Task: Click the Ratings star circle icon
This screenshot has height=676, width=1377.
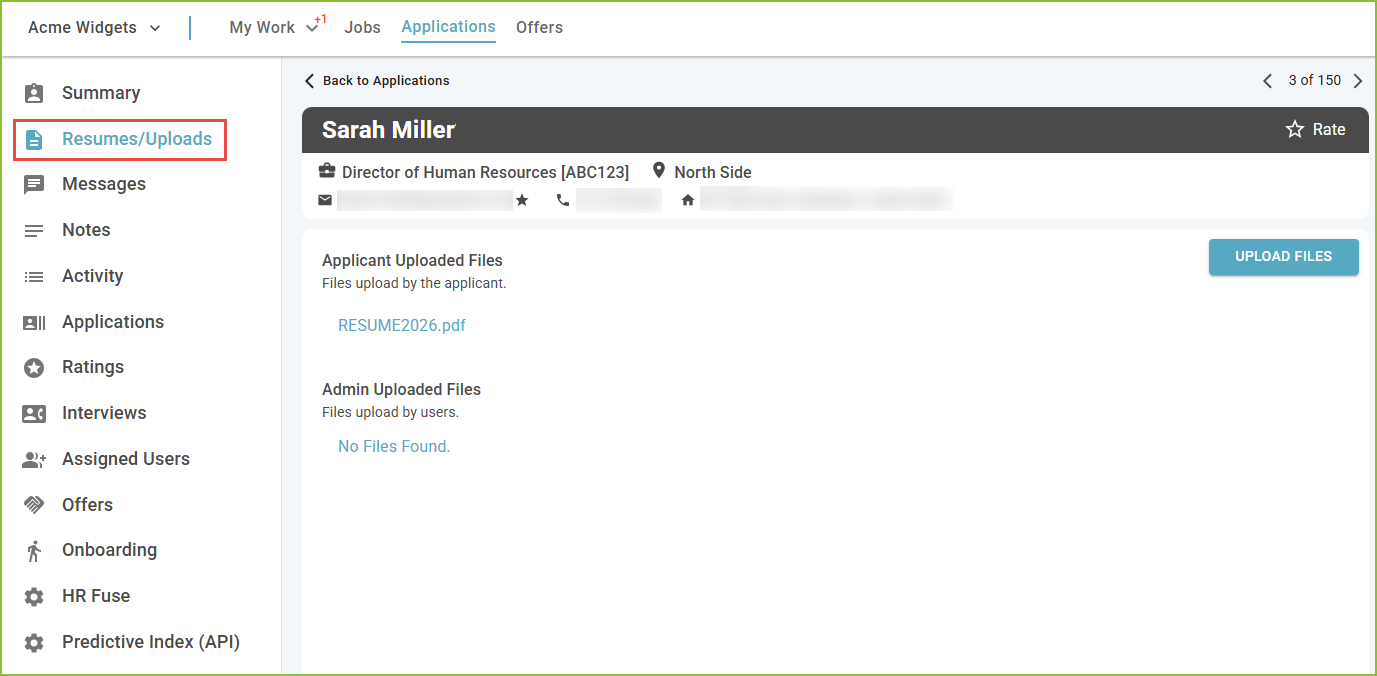Action: coord(34,368)
